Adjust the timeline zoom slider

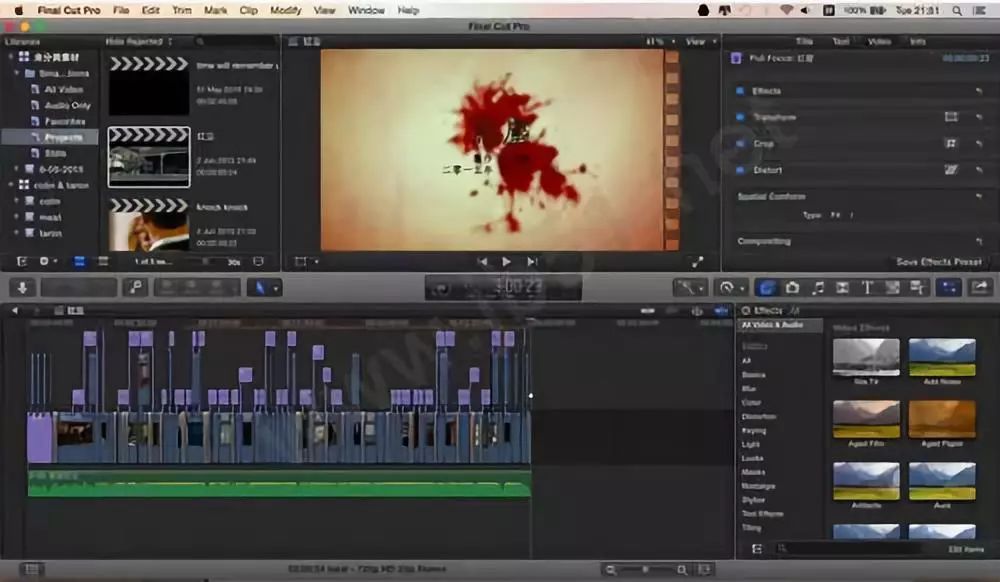(x=646, y=570)
